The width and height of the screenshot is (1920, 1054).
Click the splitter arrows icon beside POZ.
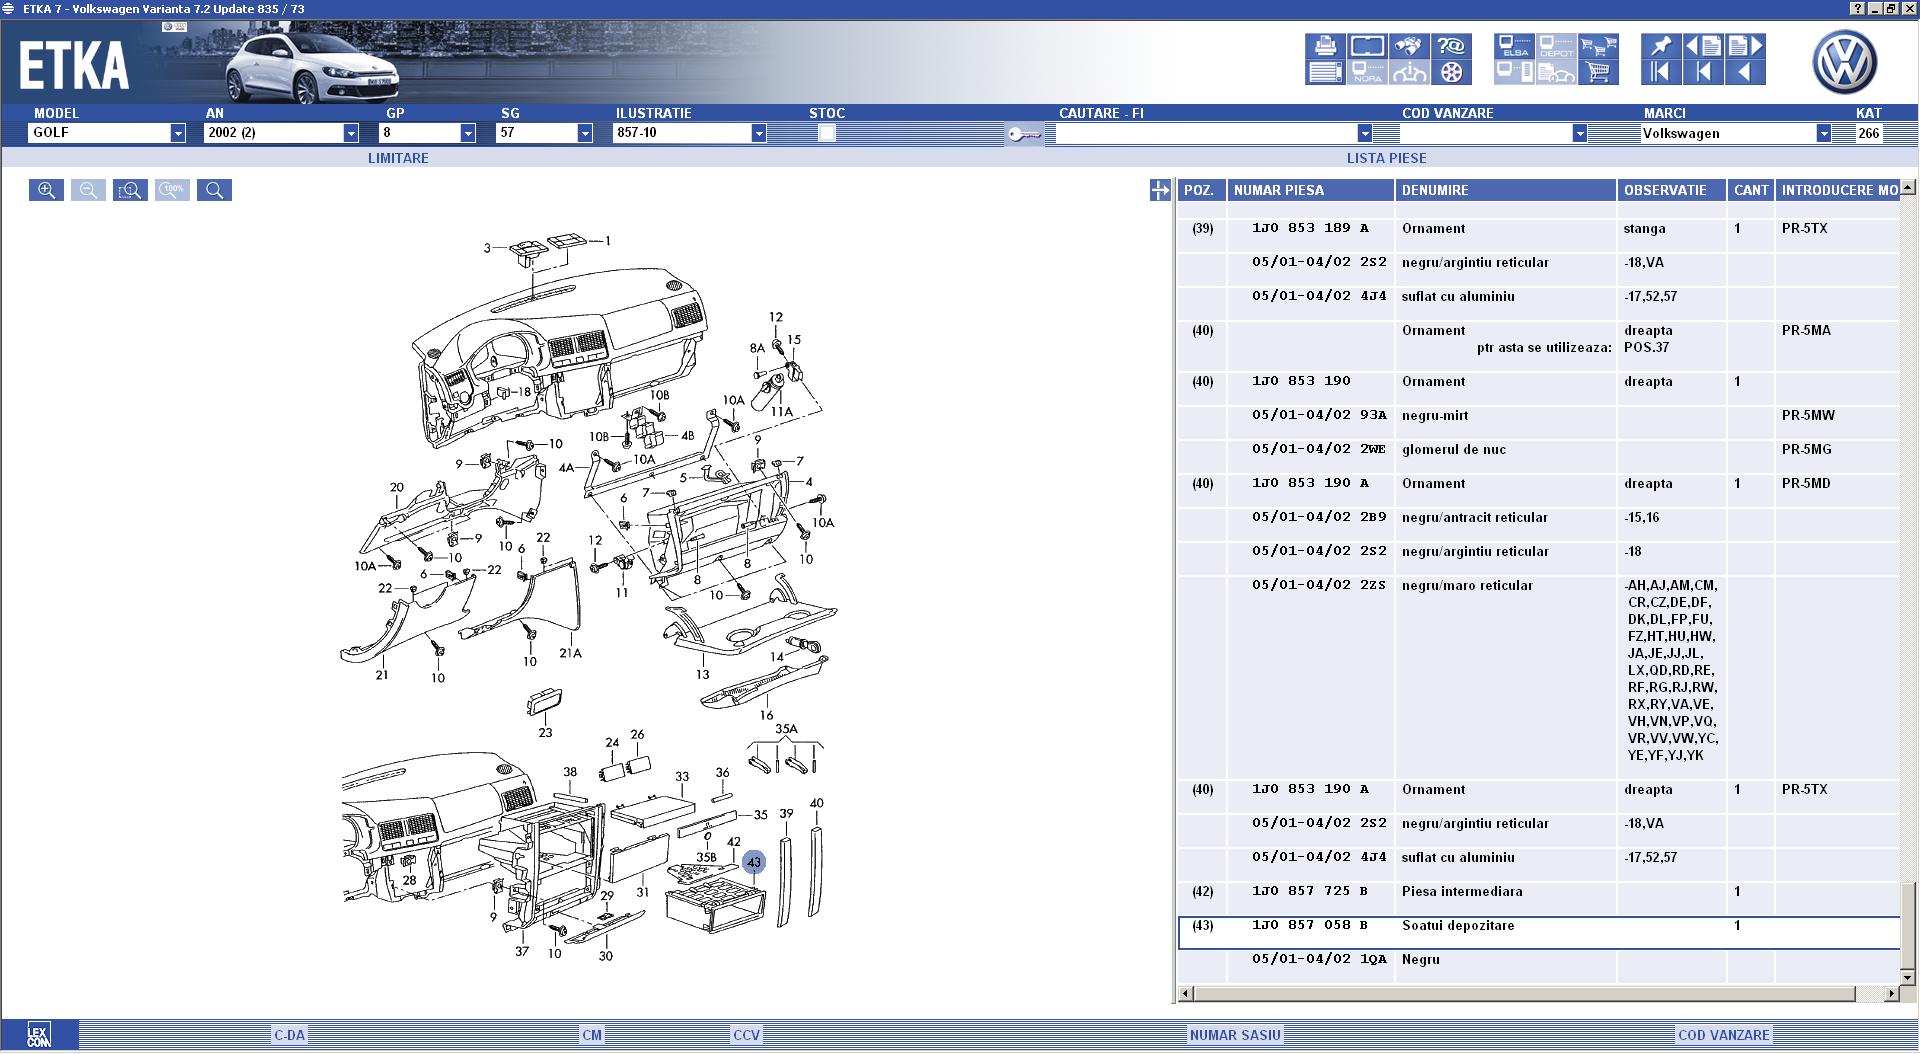1160,190
